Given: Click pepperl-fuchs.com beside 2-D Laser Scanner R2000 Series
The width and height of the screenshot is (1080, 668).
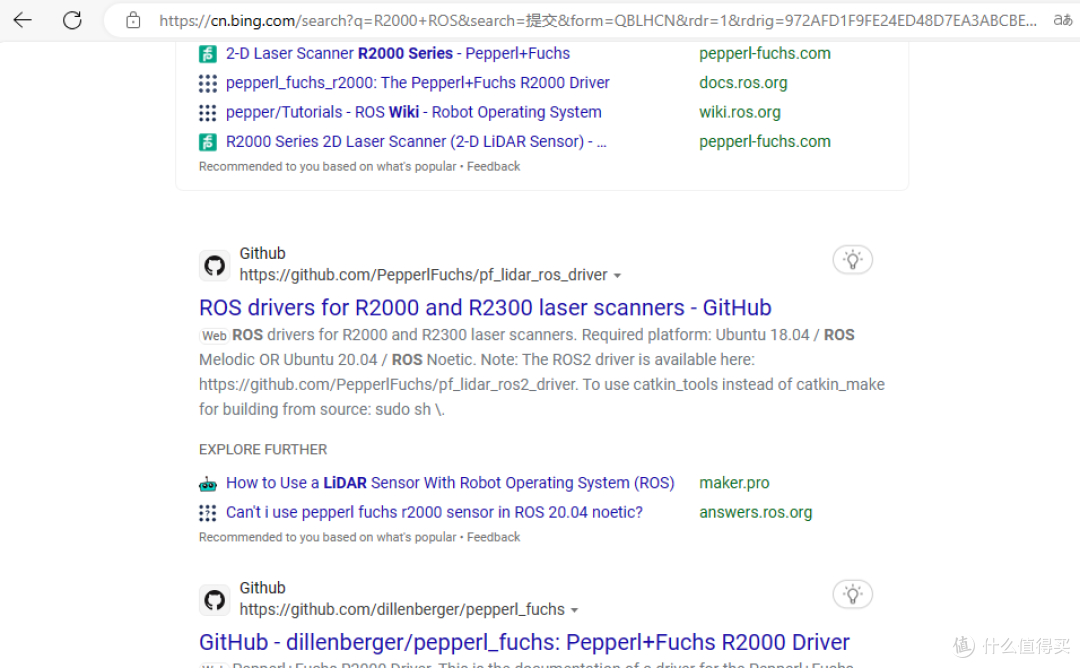Looking at the screenshot, I should (765, 54).
